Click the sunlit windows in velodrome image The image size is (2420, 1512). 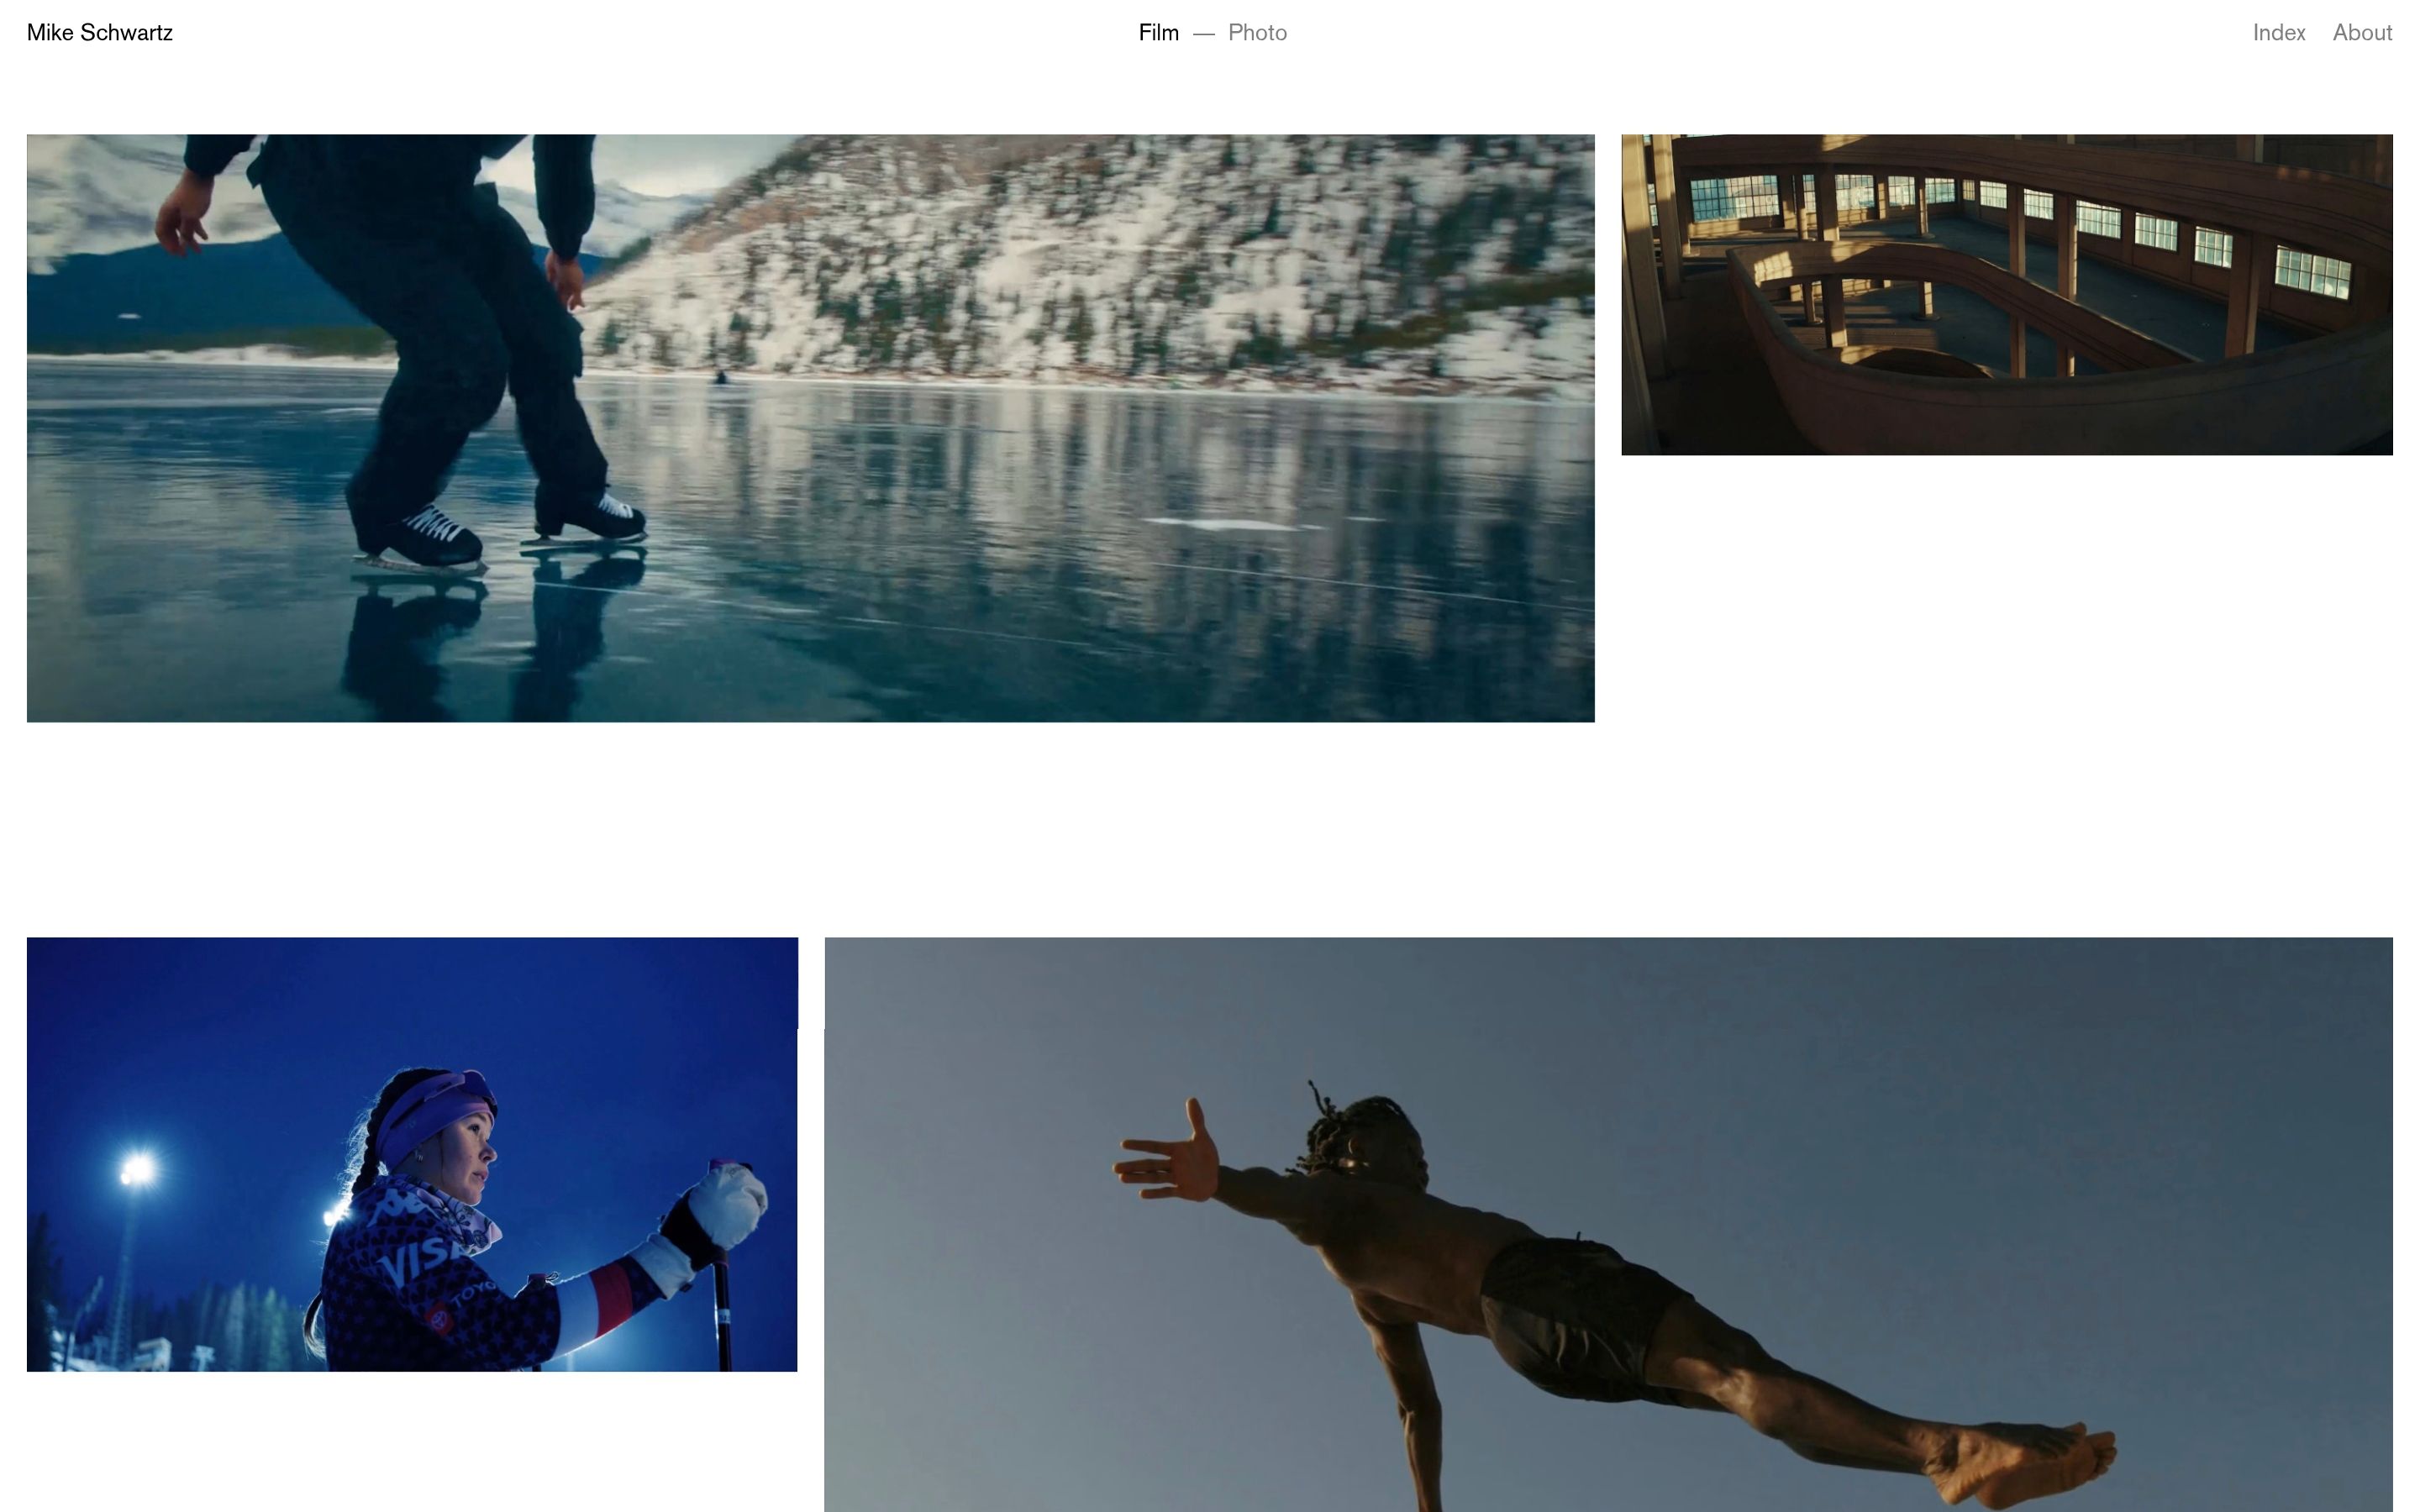tap(2312, 271)
